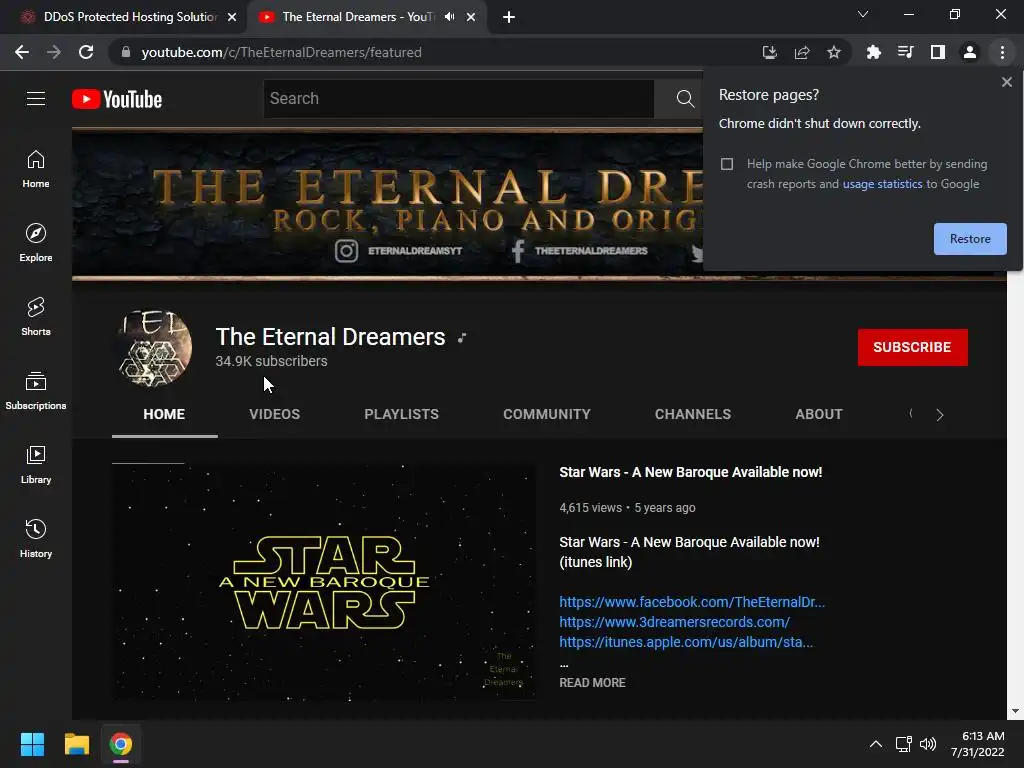Click the Instagram icon on the banner
The image size is (1024, 768).
point(347,251)
